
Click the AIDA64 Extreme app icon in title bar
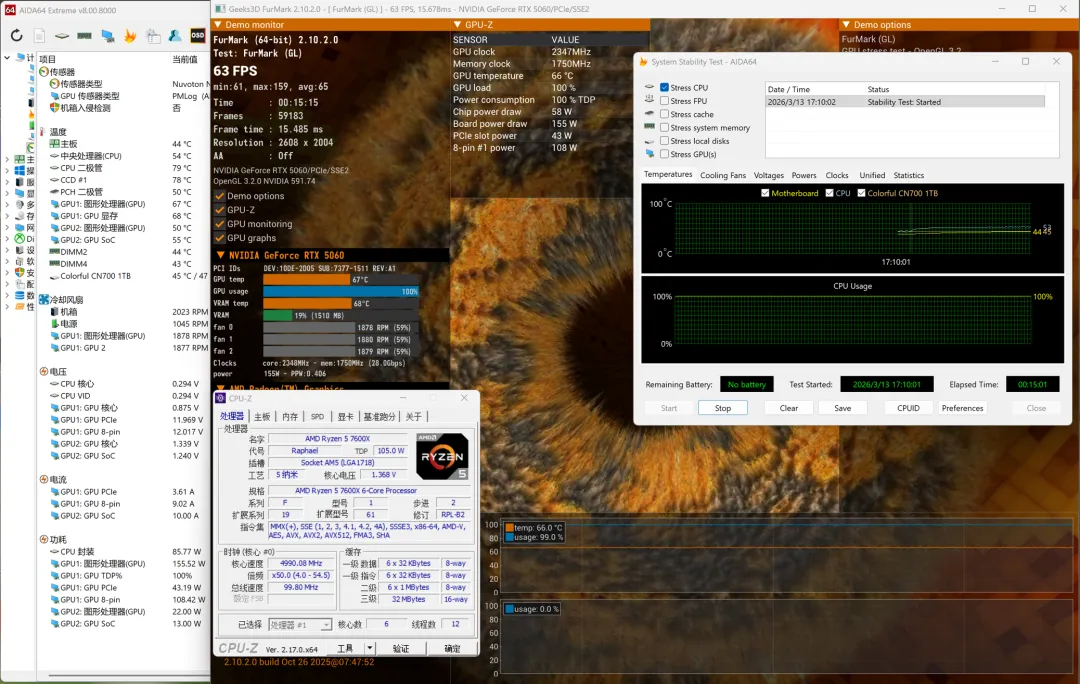10,10
